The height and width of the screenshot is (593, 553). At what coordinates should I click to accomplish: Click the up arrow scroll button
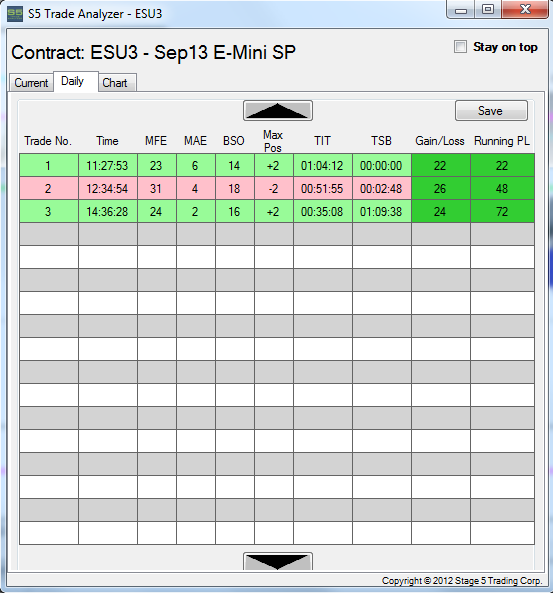pos(278,110)
